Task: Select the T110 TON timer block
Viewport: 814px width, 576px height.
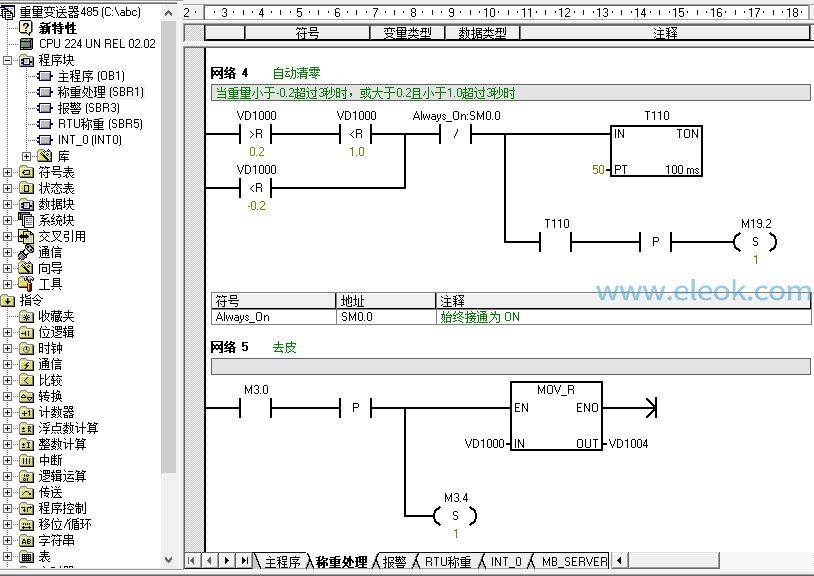Action: tap(657, 151)
